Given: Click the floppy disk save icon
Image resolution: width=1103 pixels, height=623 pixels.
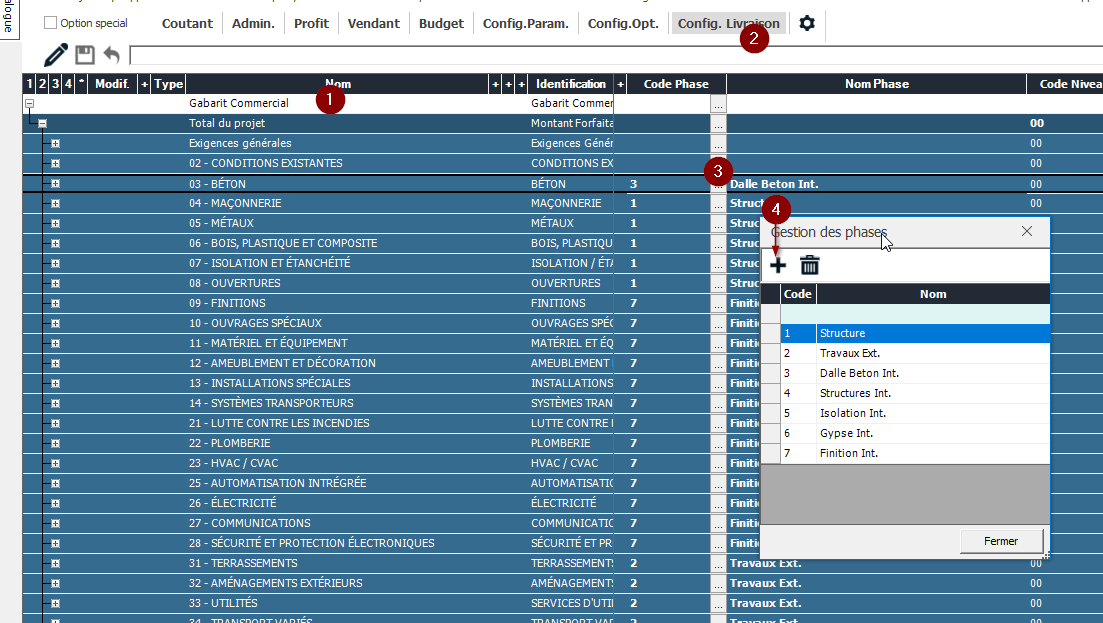Looking at the screenshot, I should [x=85, y=55].
